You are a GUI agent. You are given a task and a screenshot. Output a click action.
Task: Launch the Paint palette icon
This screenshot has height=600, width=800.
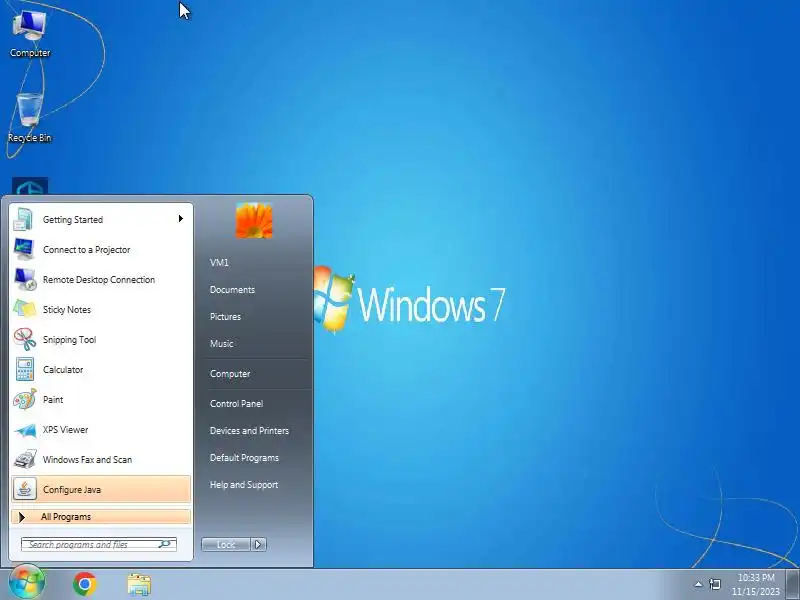pyautogui.click(x=24, y=399)
